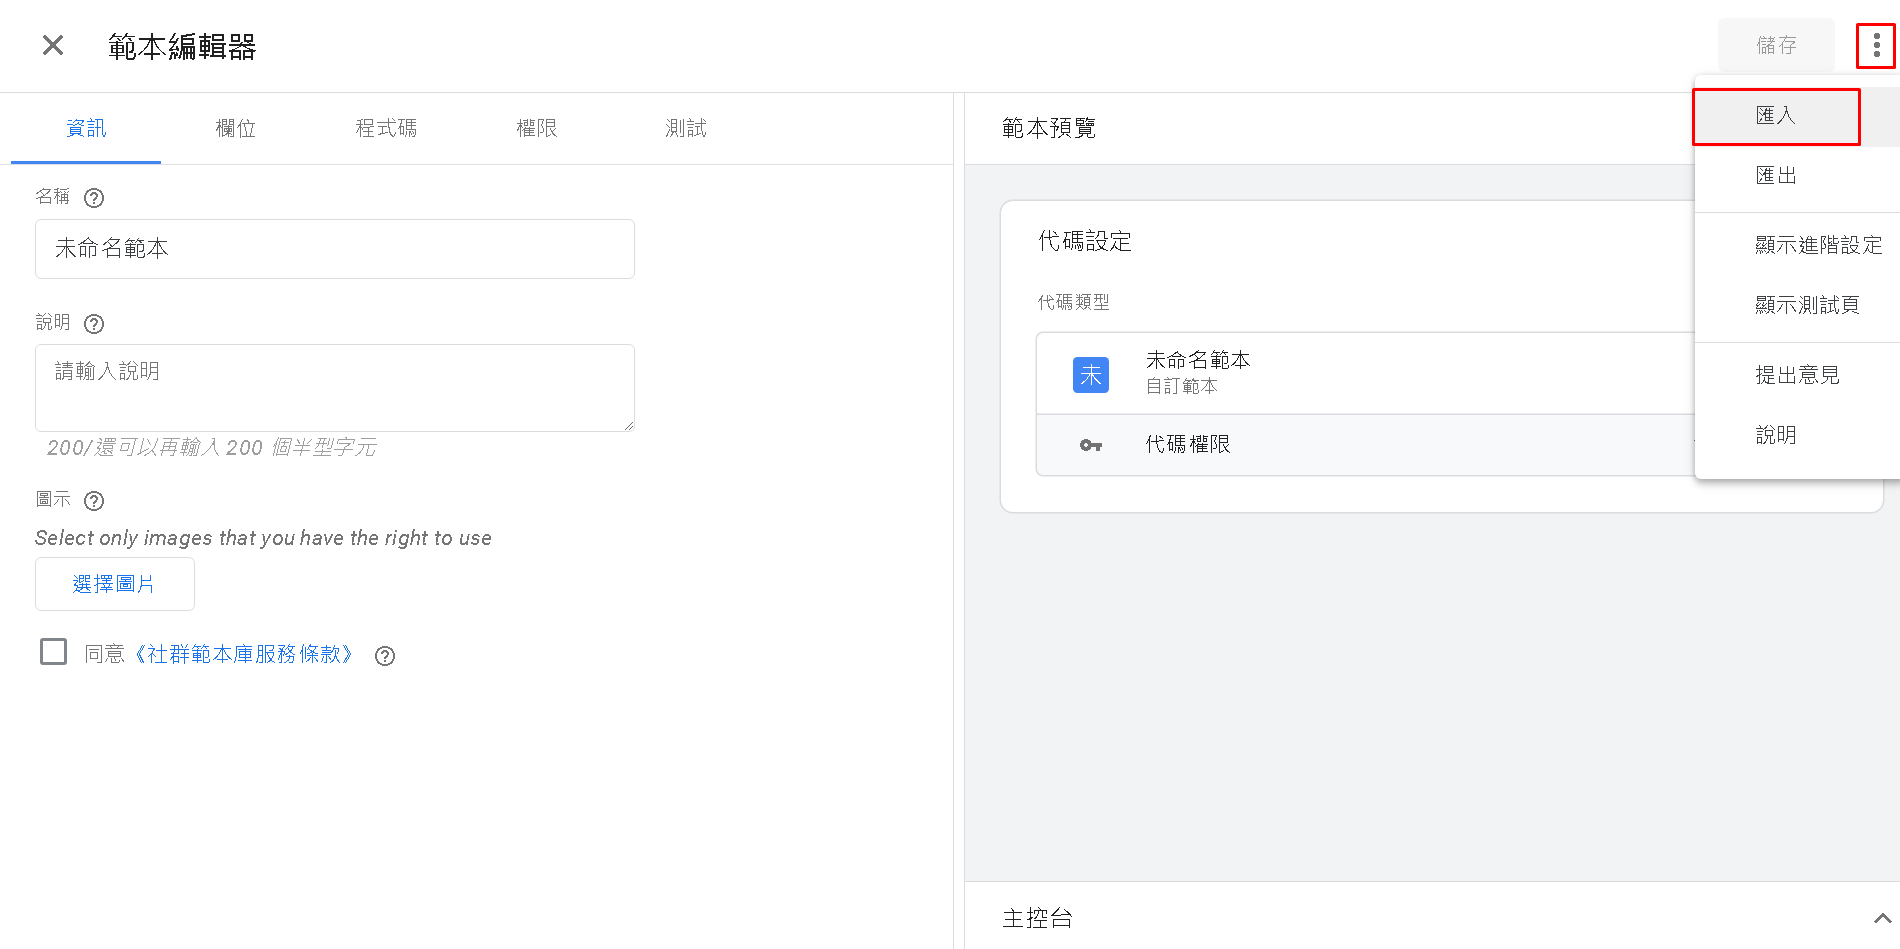Click the help icon beside terms of service
Image resolution: width=1900 pixels, height=949 pixels.
(x=385, y=656)
